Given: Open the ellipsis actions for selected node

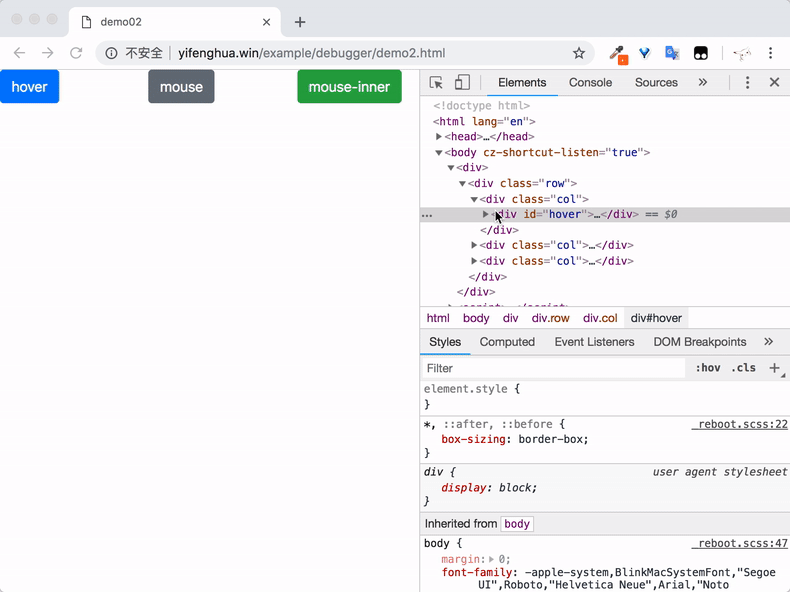Looking at the screenshot, I should coord(427,215).
